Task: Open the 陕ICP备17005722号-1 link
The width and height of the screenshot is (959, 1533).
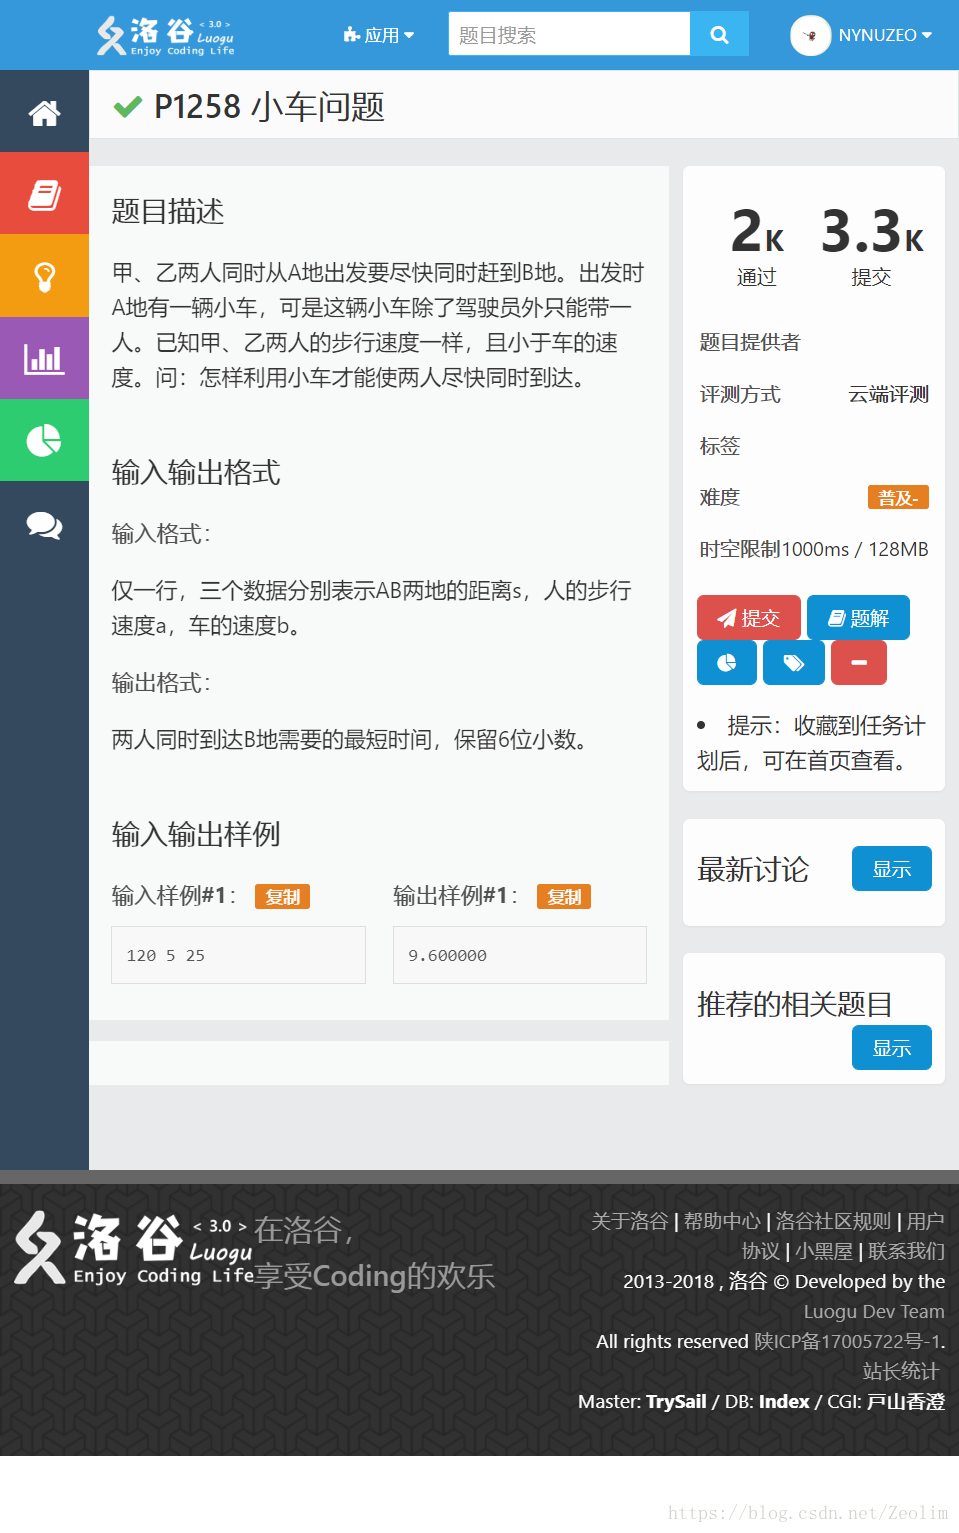Action: click(848, 1341)
